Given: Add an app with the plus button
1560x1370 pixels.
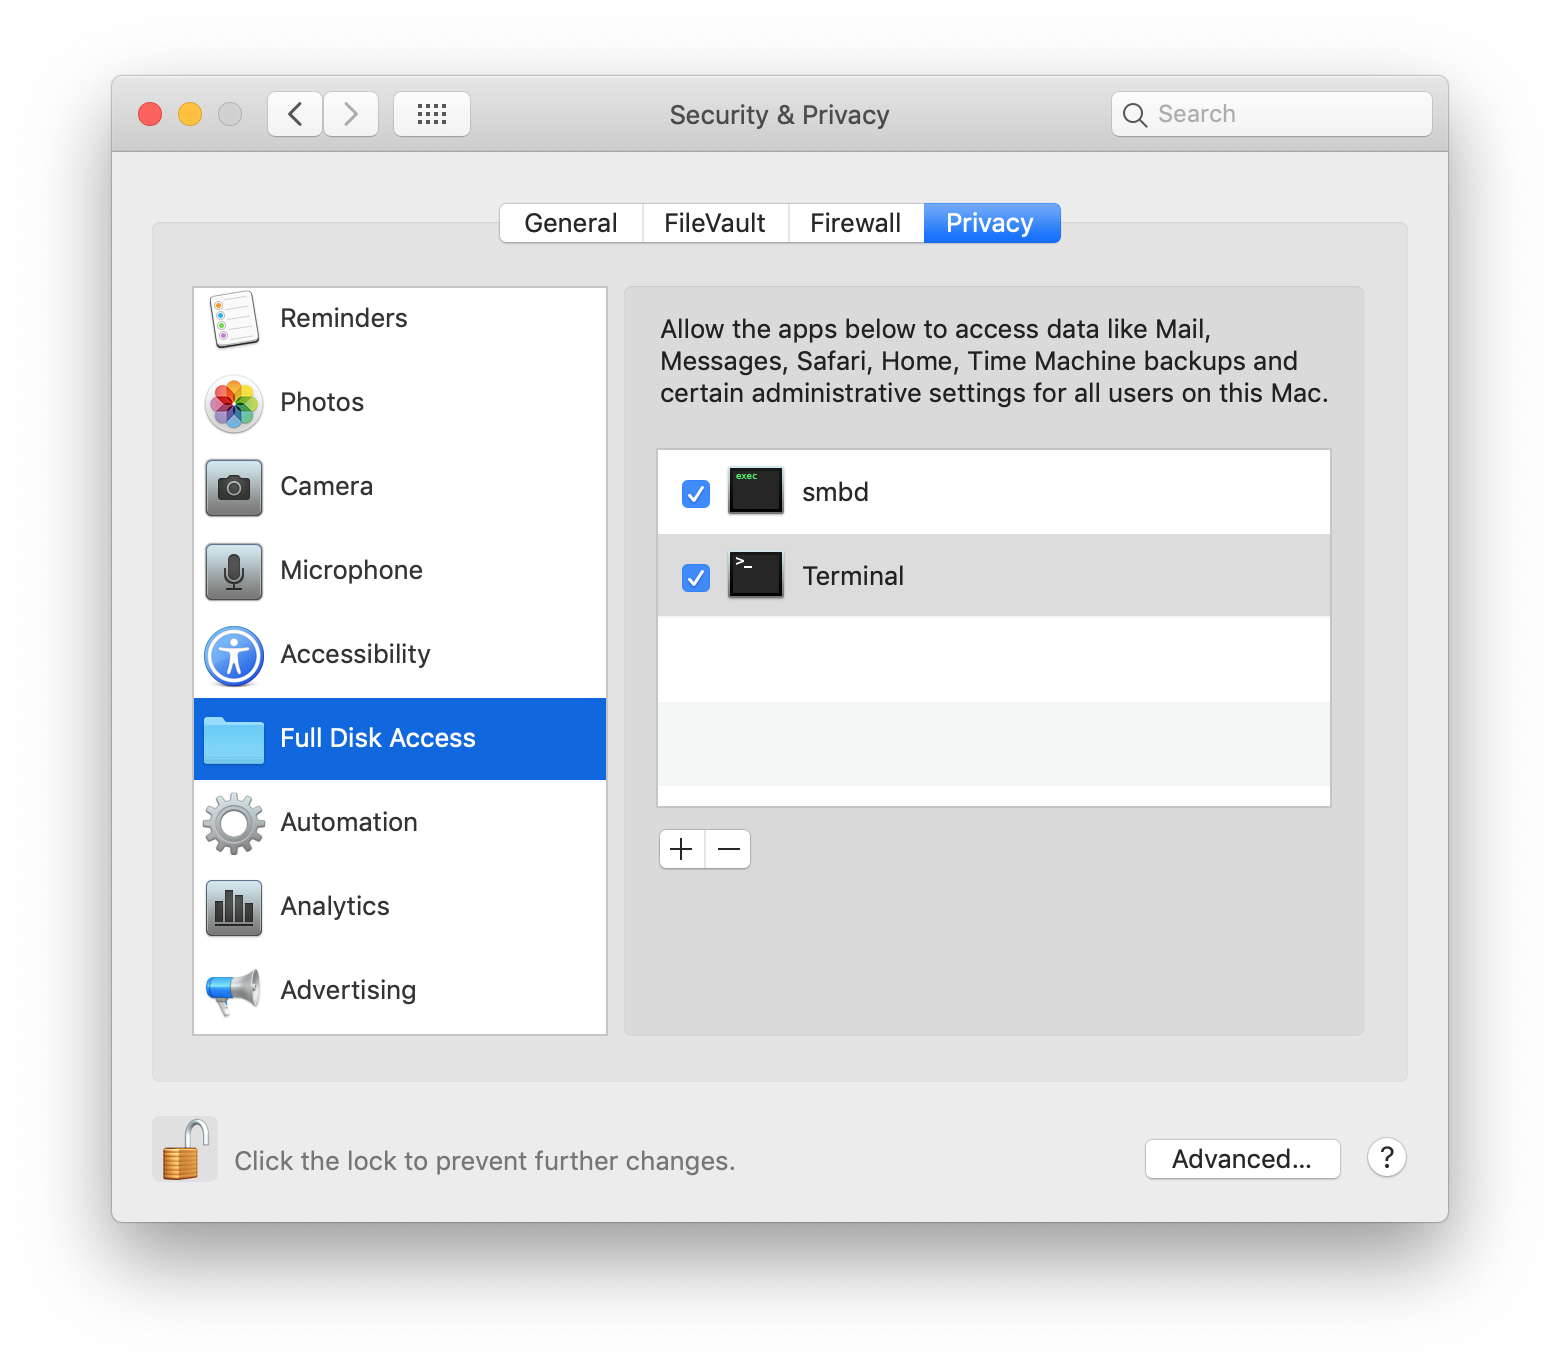Looking at the screenshot, I should coord(681,848).
